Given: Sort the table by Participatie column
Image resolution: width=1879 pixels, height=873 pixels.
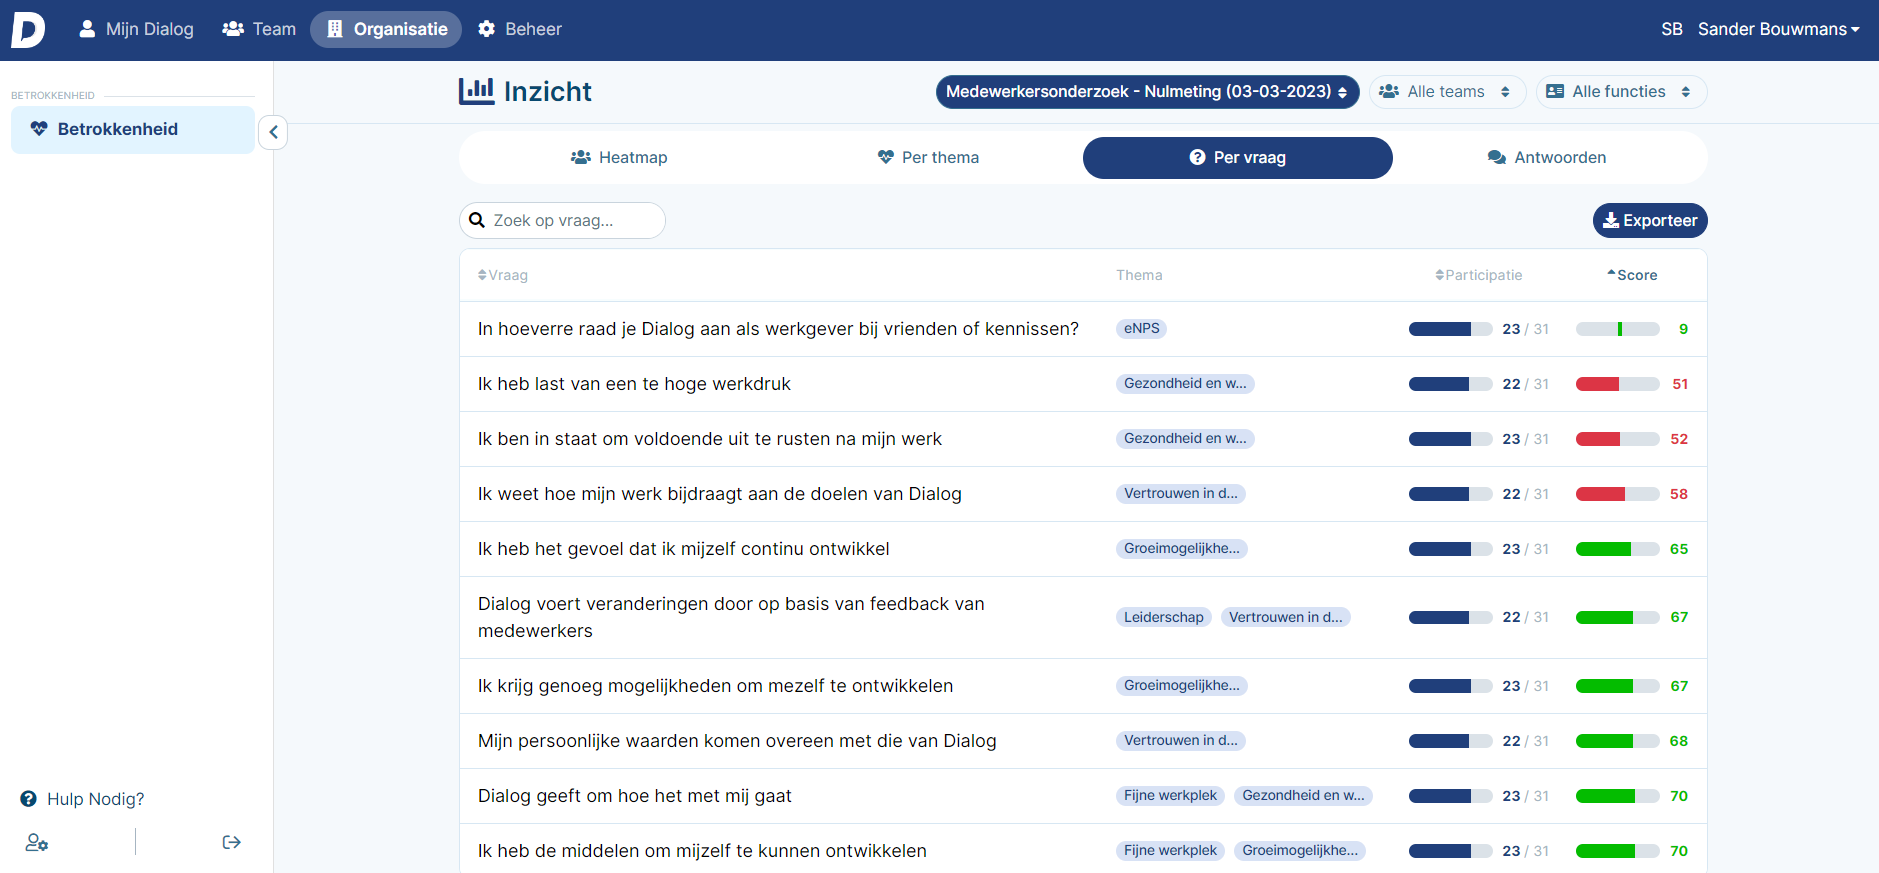Looking at the screenshot, I should click(x=1478, y=275).
